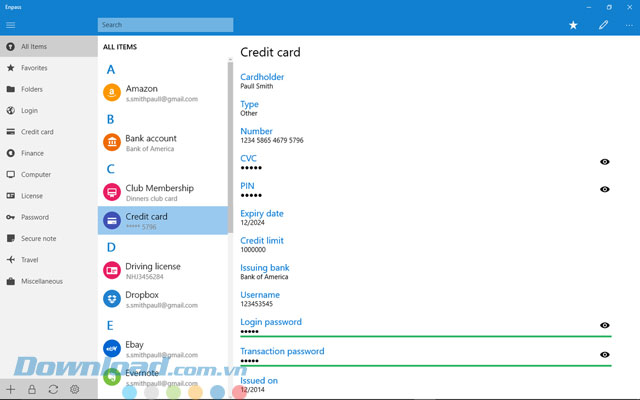Click the Evernote green icon
Viewport: 640px width, 400px height.
[x=111, y=377]
